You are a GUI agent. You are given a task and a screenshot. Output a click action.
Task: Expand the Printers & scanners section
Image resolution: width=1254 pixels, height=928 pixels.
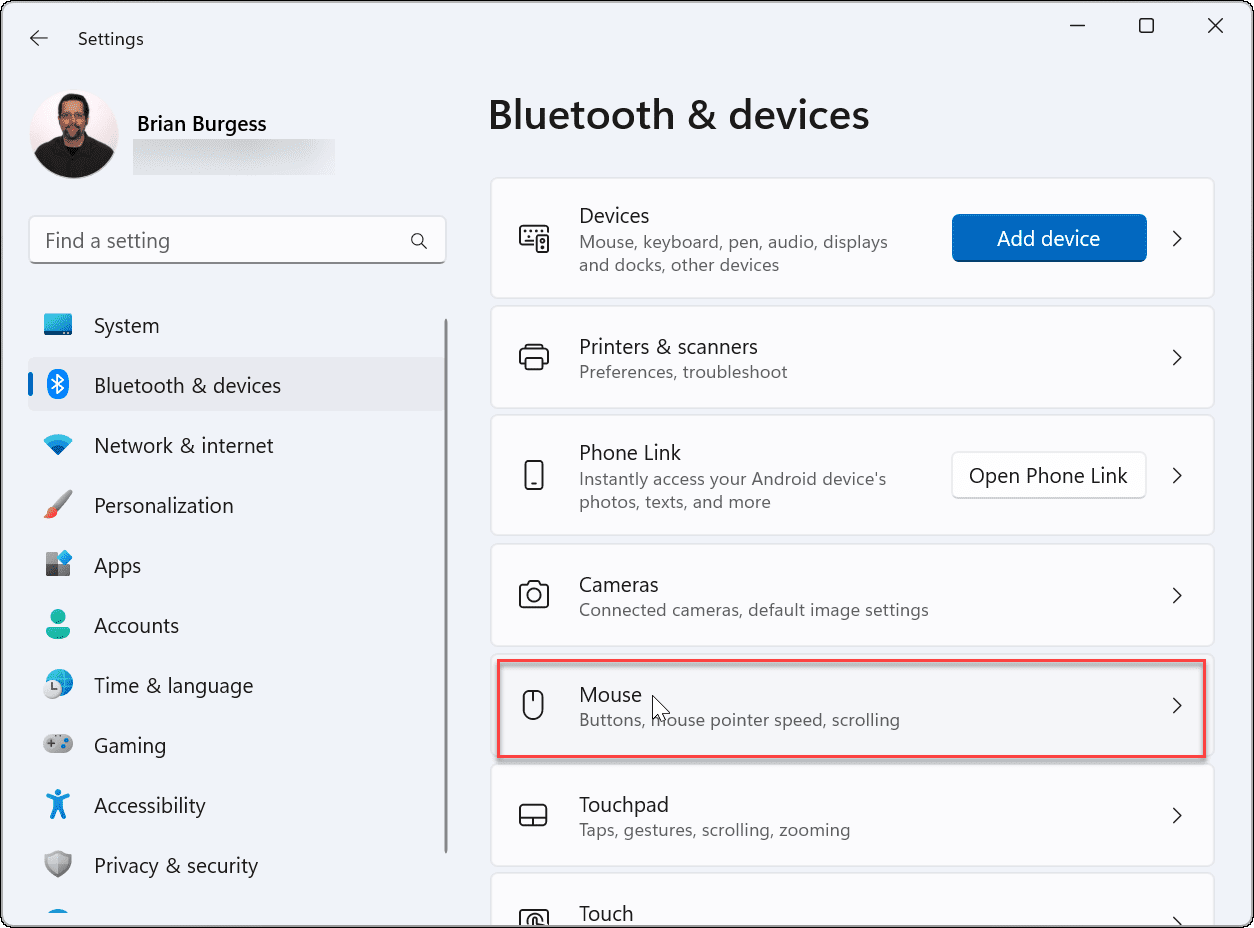pos(1177,357)
